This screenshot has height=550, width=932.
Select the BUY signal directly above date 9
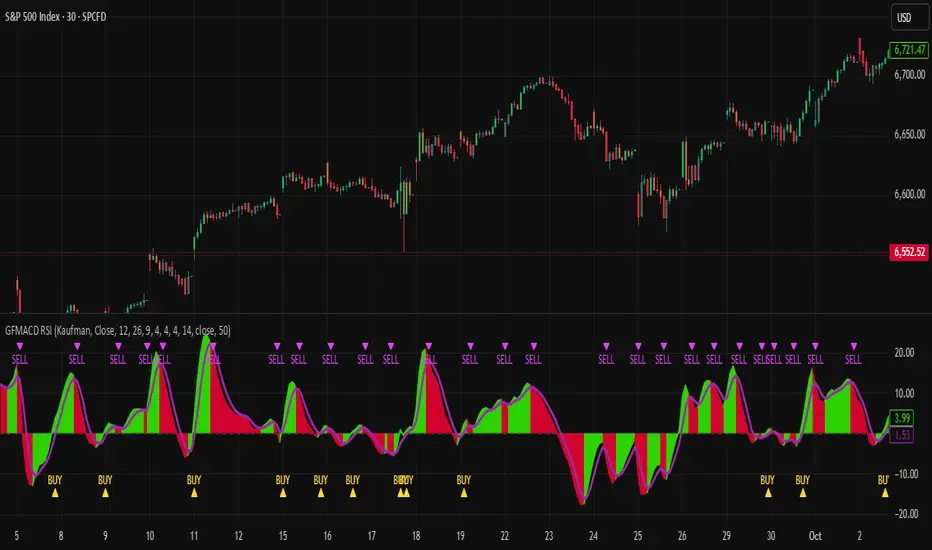click(105, 486)
